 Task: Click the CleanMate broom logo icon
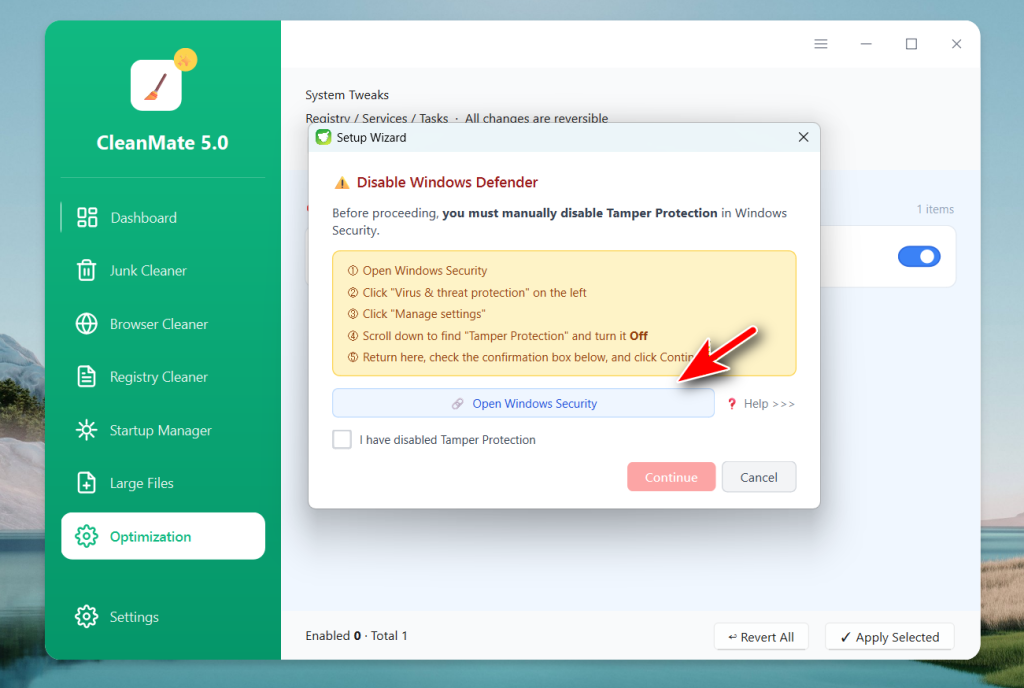[x=156, y=85]
